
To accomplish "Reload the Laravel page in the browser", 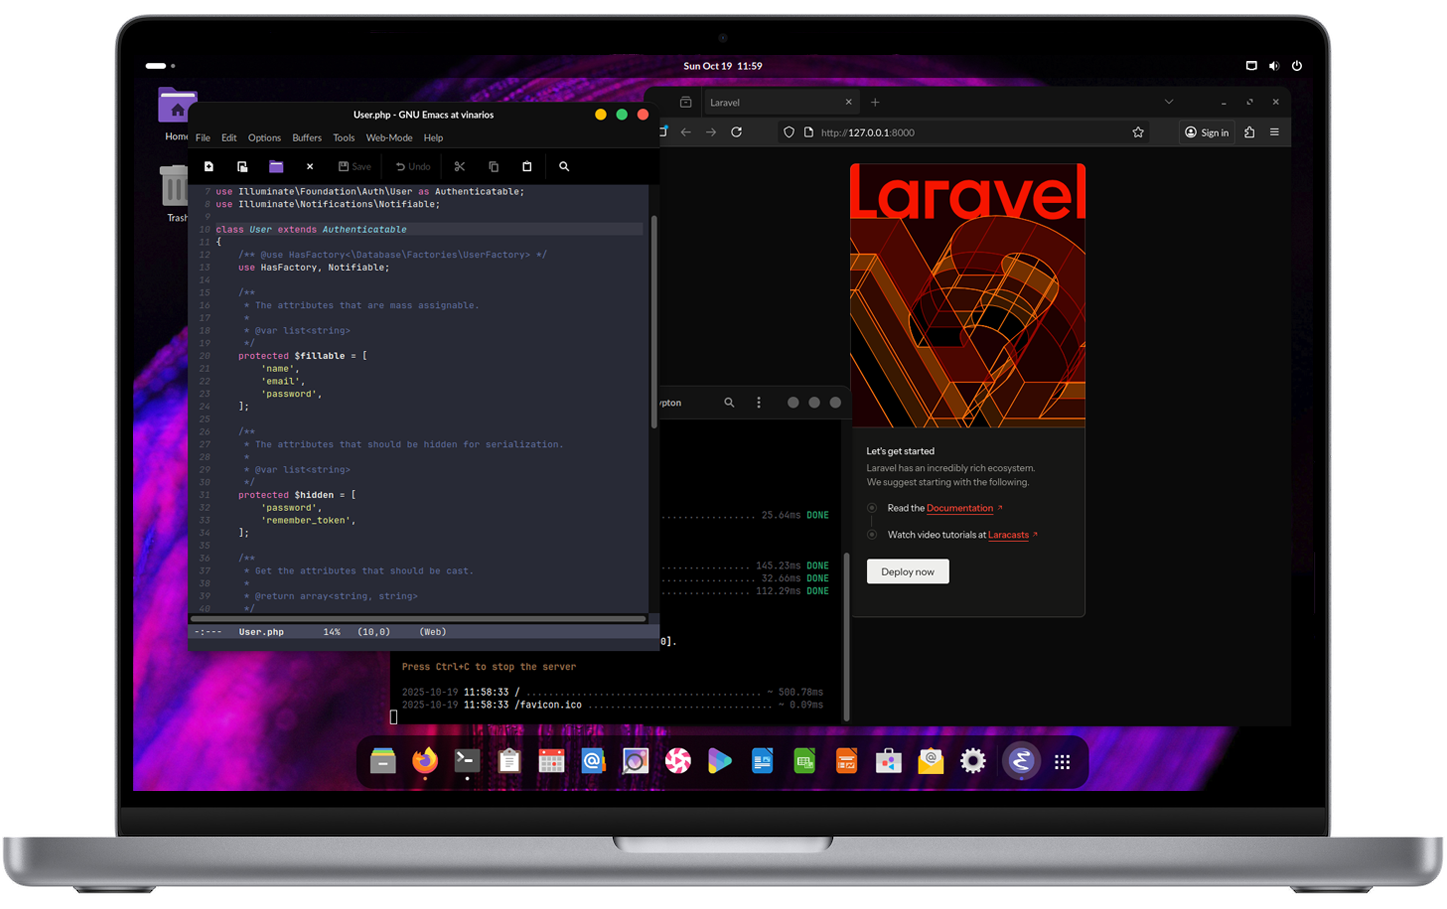I will tap(737, 132).
